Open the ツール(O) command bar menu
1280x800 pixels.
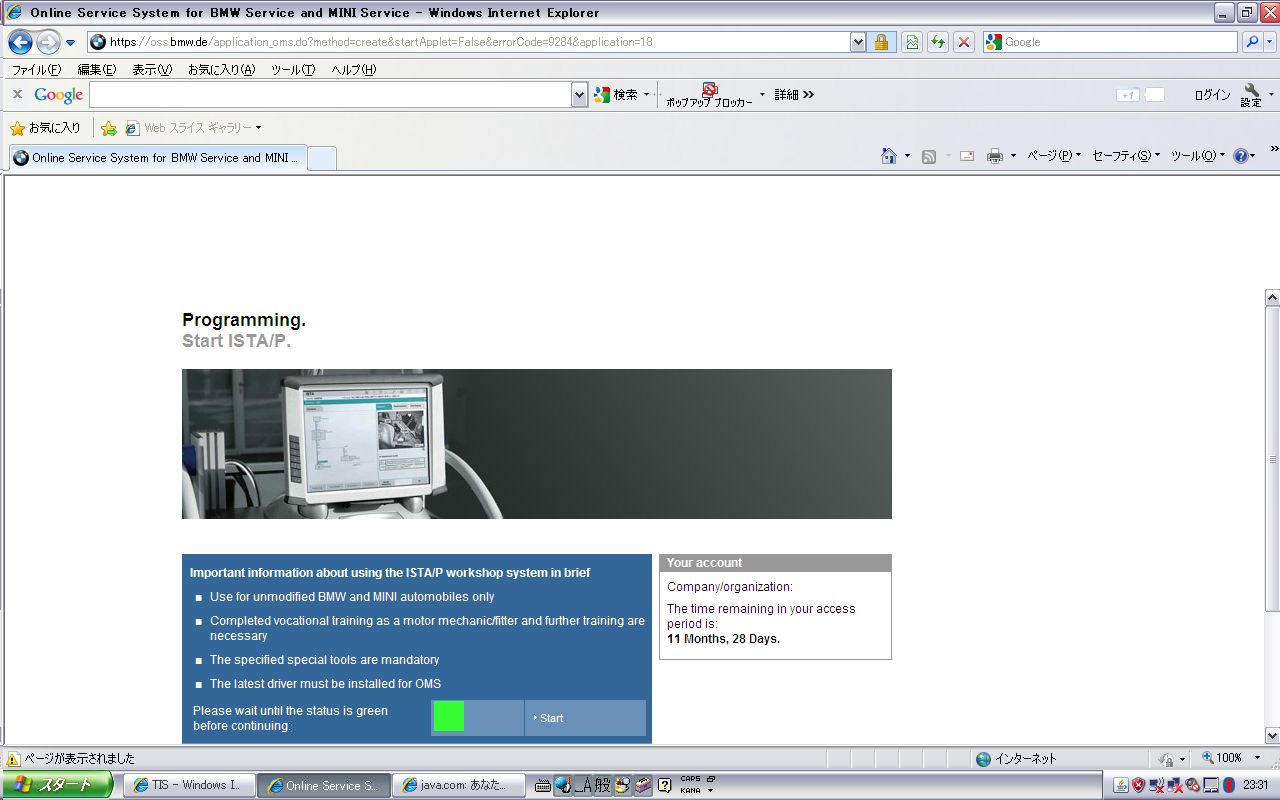[x=1198, y=156]
